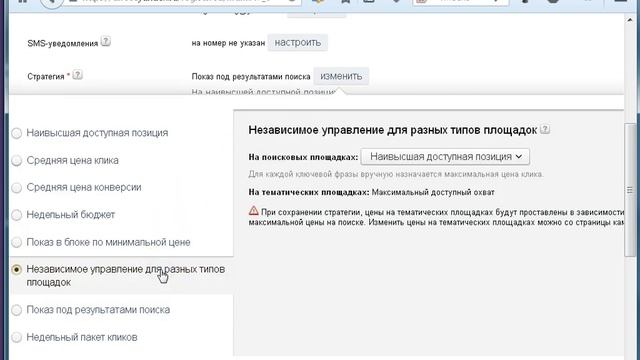The width and height of the screenshot is (640, 360).
Task: Click the red warning triangle icon
Action: click(253, 211)
